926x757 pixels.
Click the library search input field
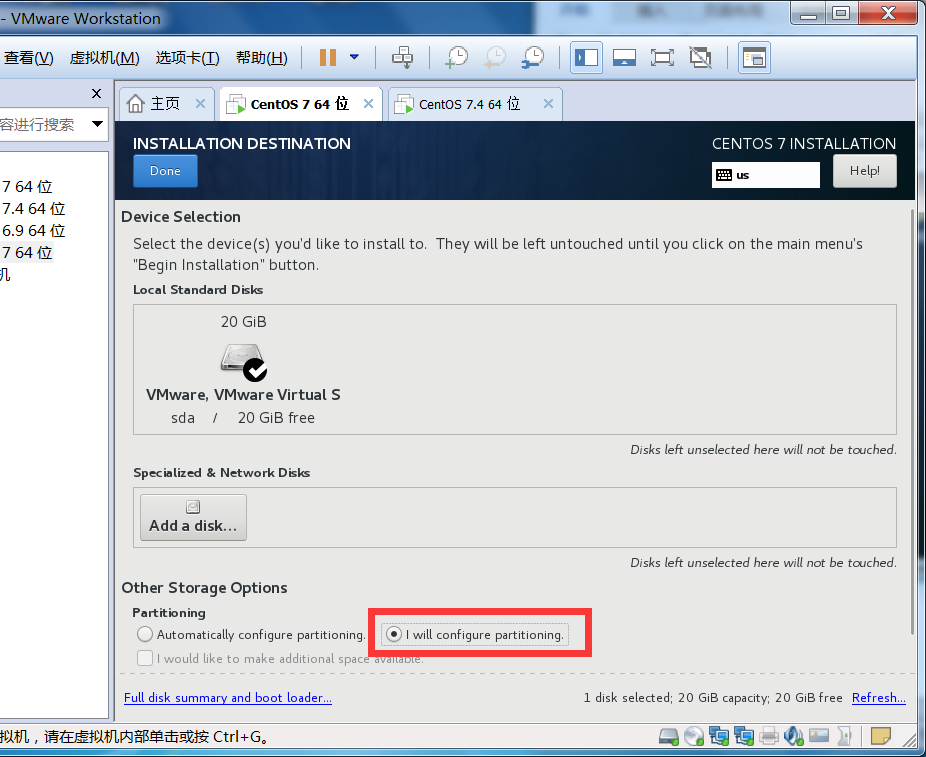[43, 124]
